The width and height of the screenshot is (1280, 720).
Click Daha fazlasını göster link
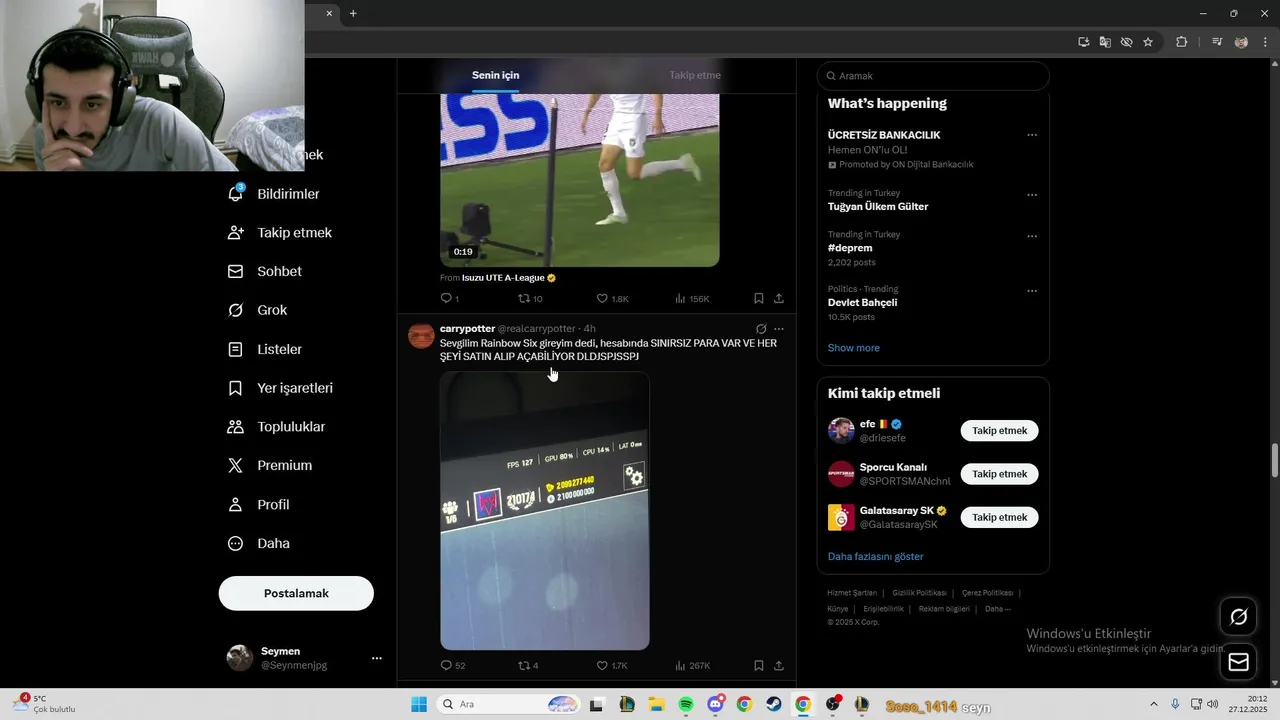point(876,556)
